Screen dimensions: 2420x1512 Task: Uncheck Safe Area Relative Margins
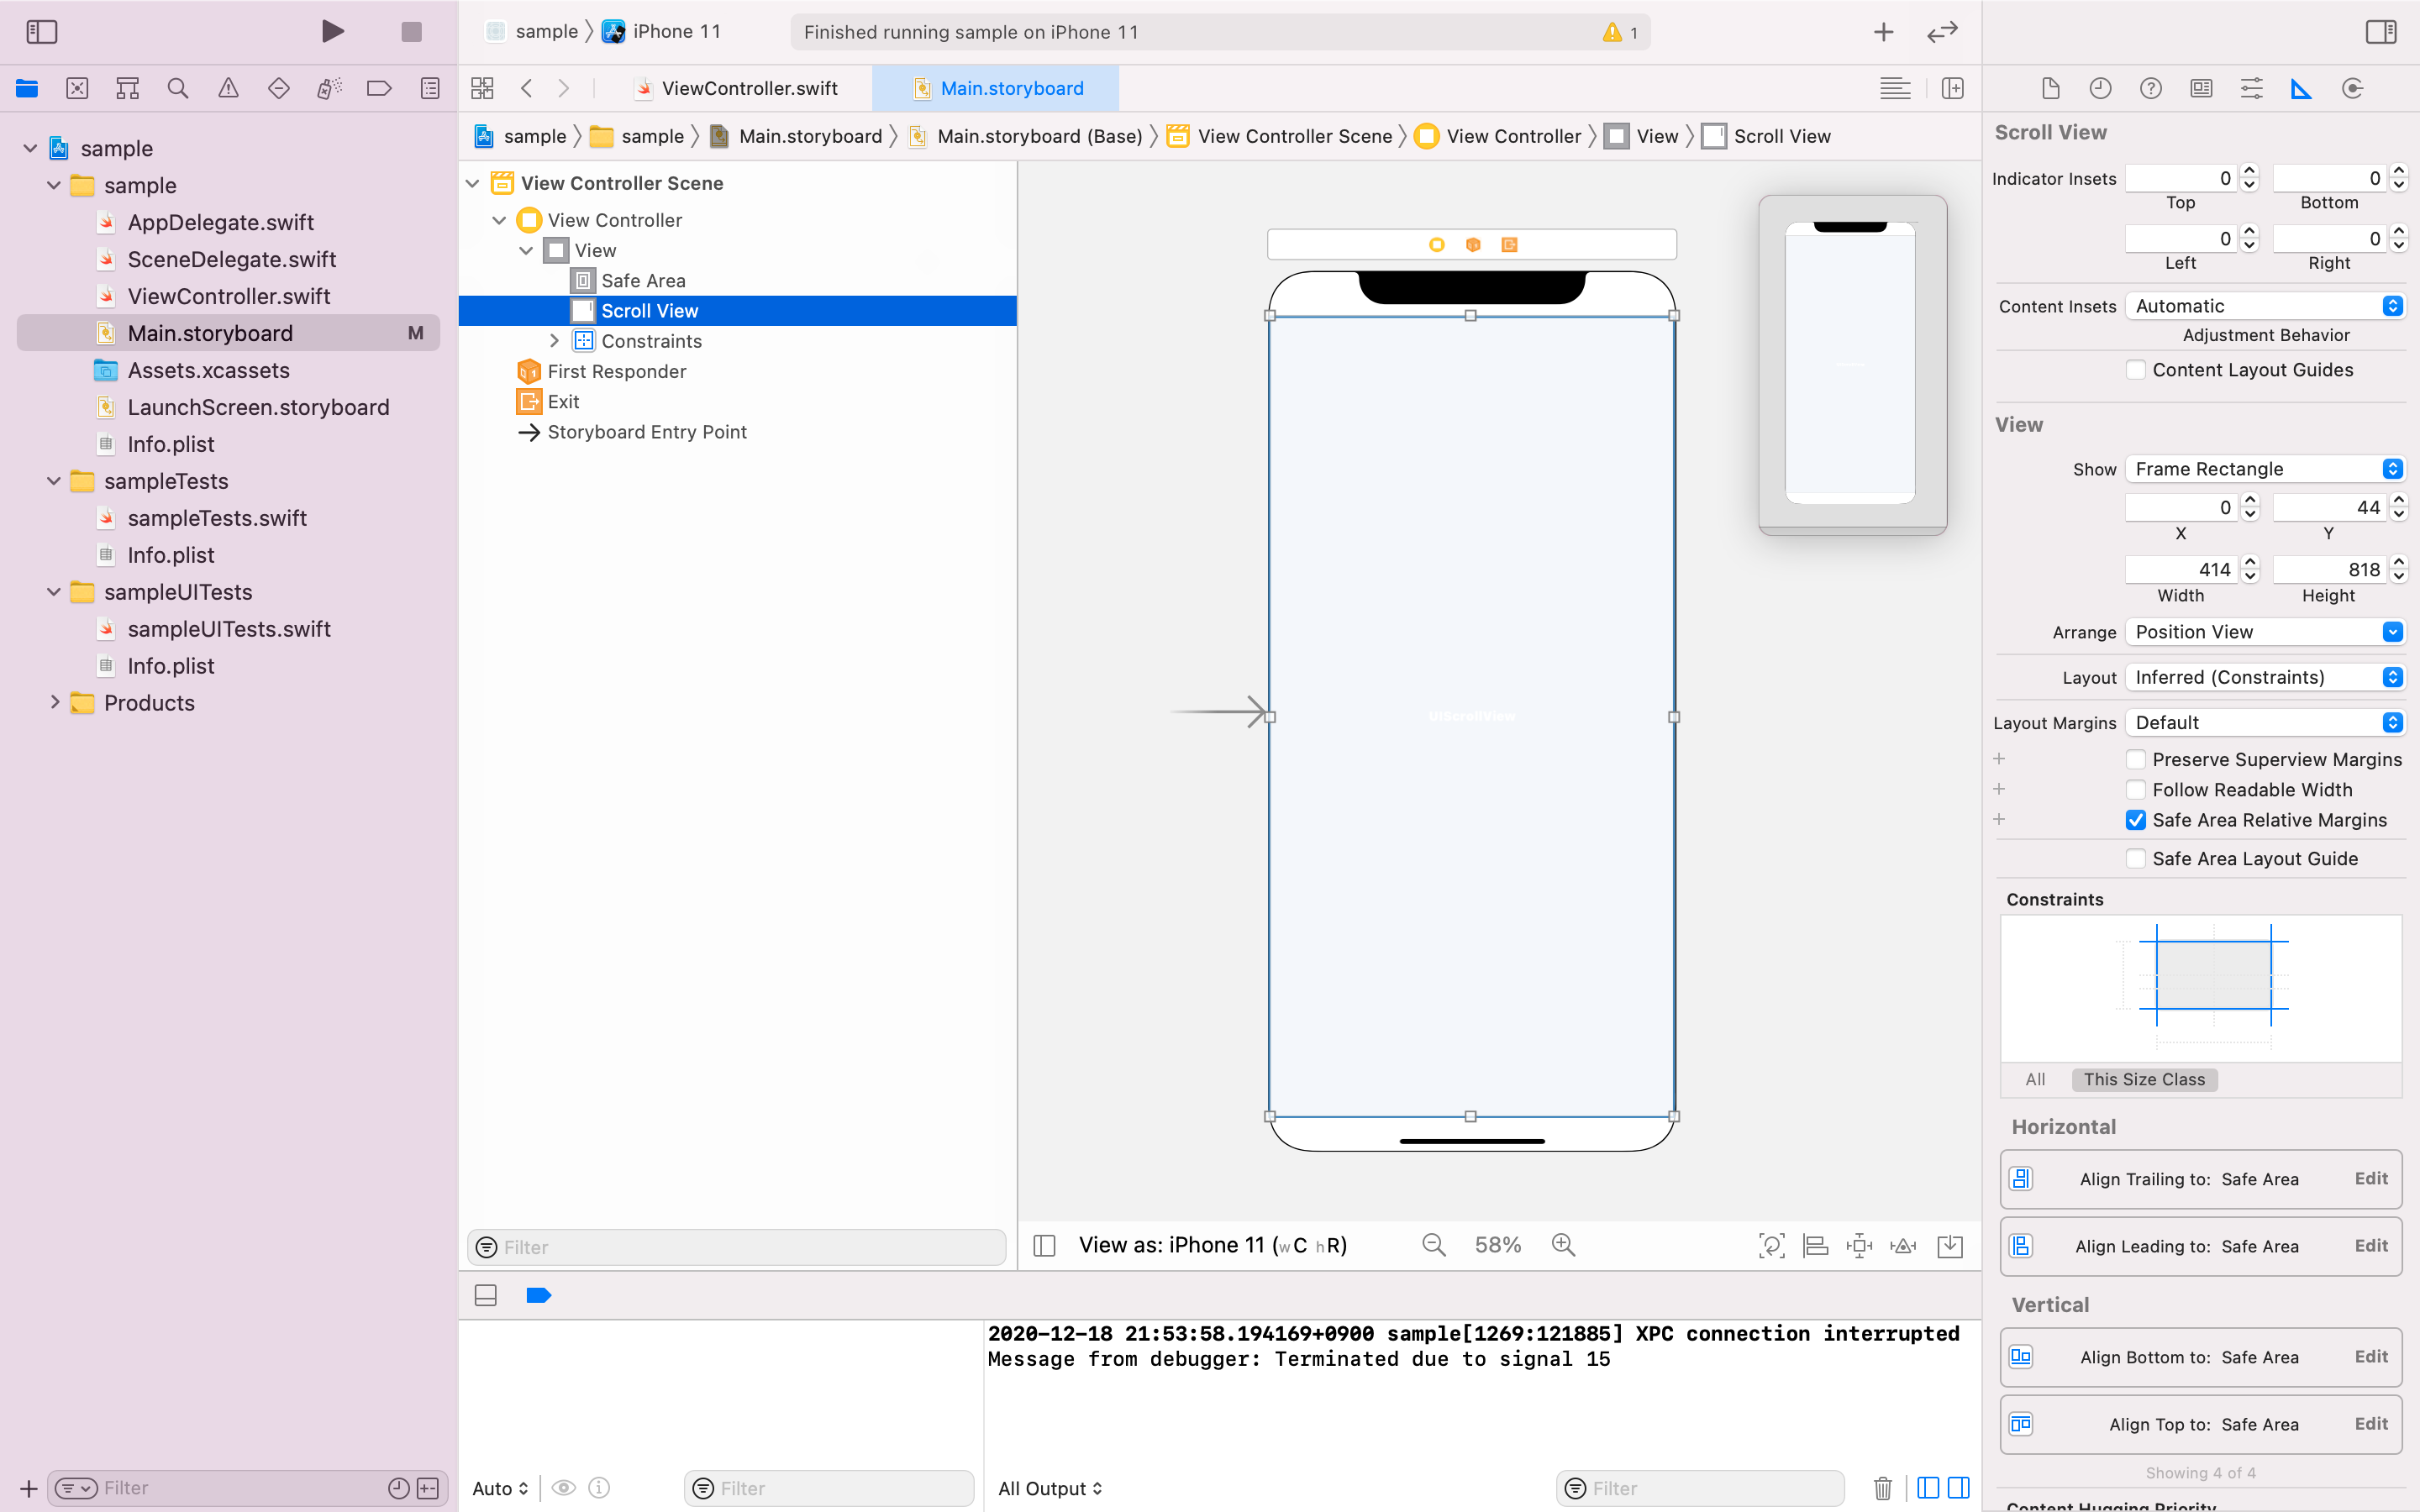(x=2136, y=820)
